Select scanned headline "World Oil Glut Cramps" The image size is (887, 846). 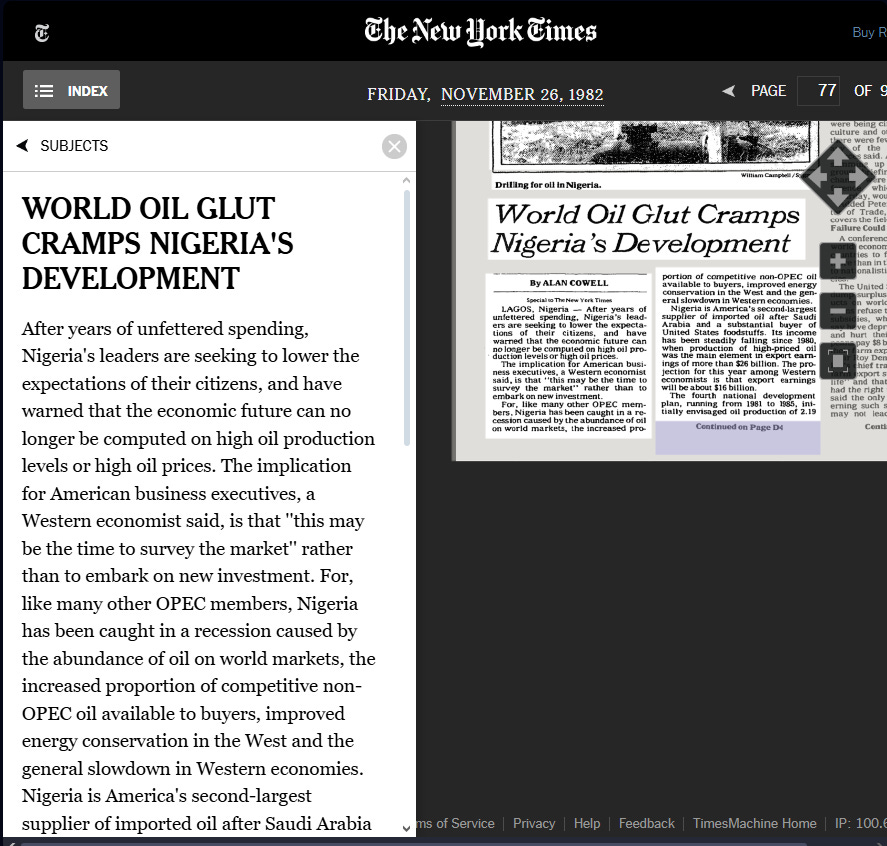tap(647, 214)
